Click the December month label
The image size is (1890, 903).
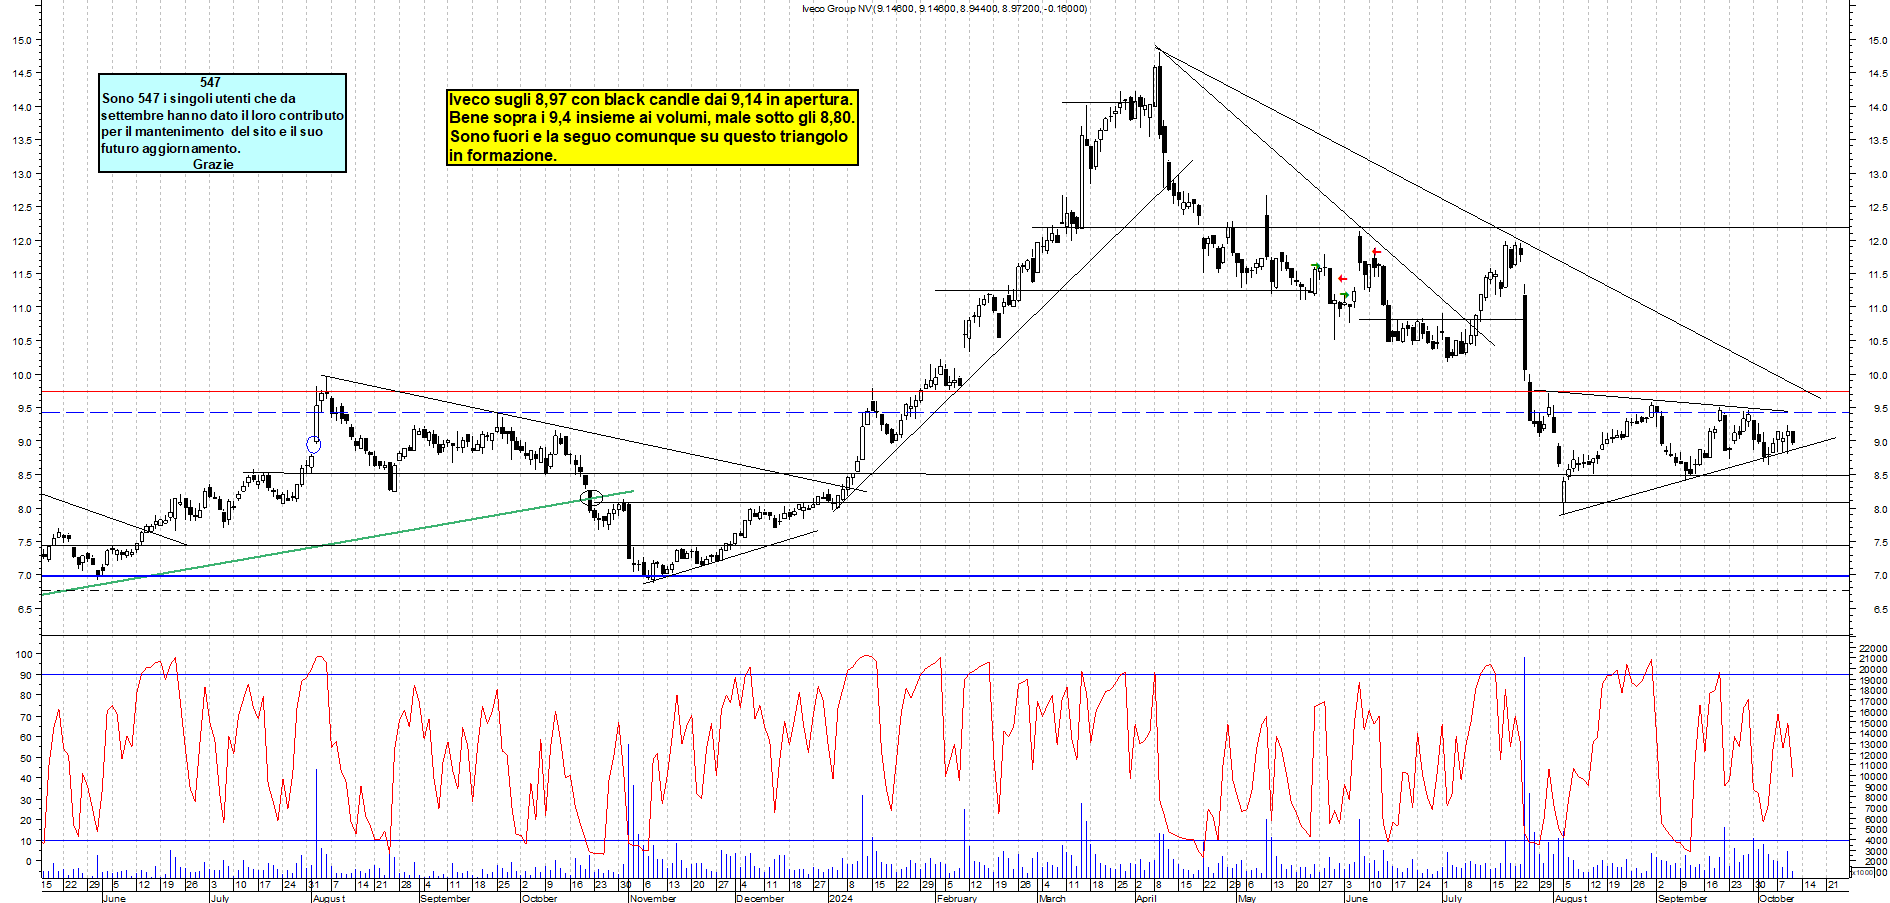pos(760,898)
